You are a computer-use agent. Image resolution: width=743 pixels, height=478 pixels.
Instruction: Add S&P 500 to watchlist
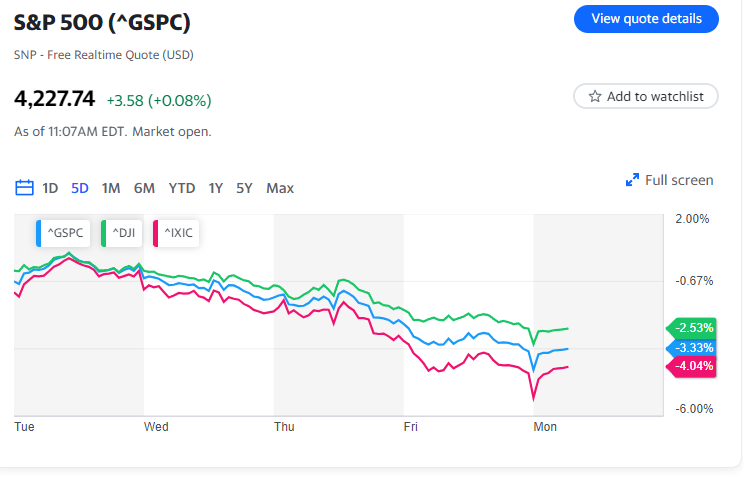(646, 97)
